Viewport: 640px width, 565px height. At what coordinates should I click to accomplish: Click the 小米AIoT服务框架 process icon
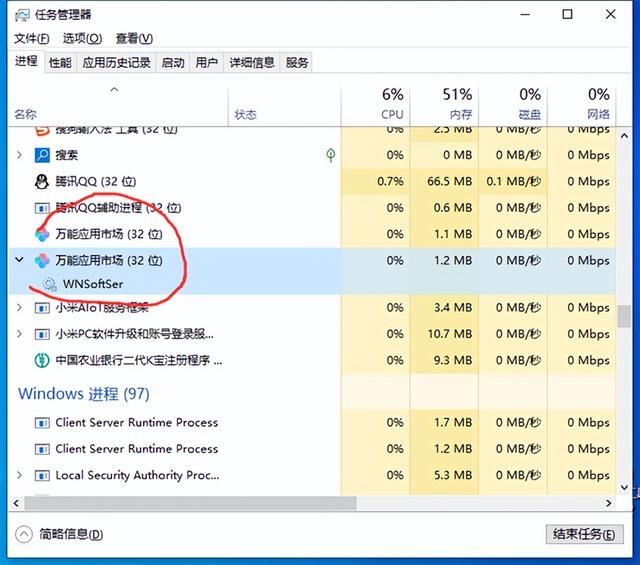(x=42, y=308)
